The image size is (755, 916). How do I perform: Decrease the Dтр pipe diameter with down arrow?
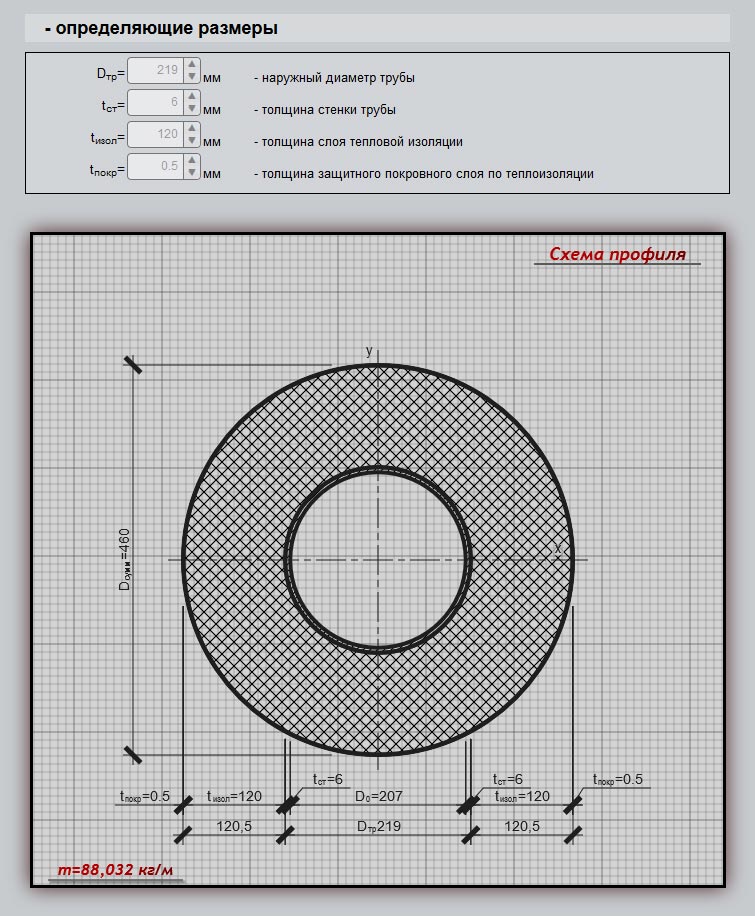tap(192, 78)
